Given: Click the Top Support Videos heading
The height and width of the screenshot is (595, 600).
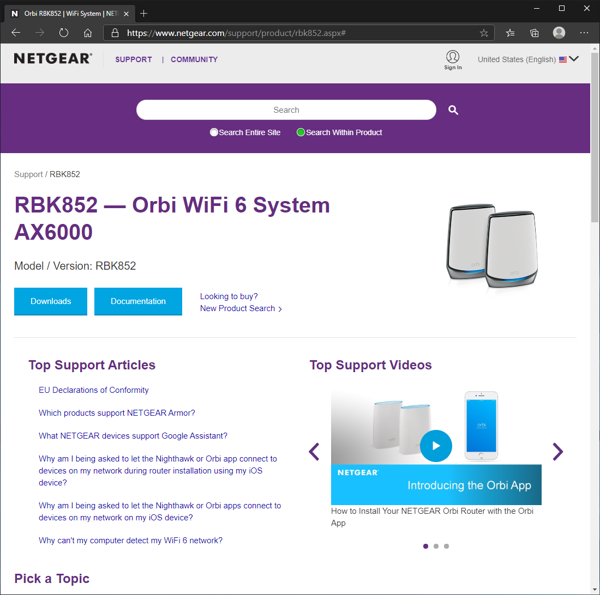Looking at the screenshot, I should 370,365.
